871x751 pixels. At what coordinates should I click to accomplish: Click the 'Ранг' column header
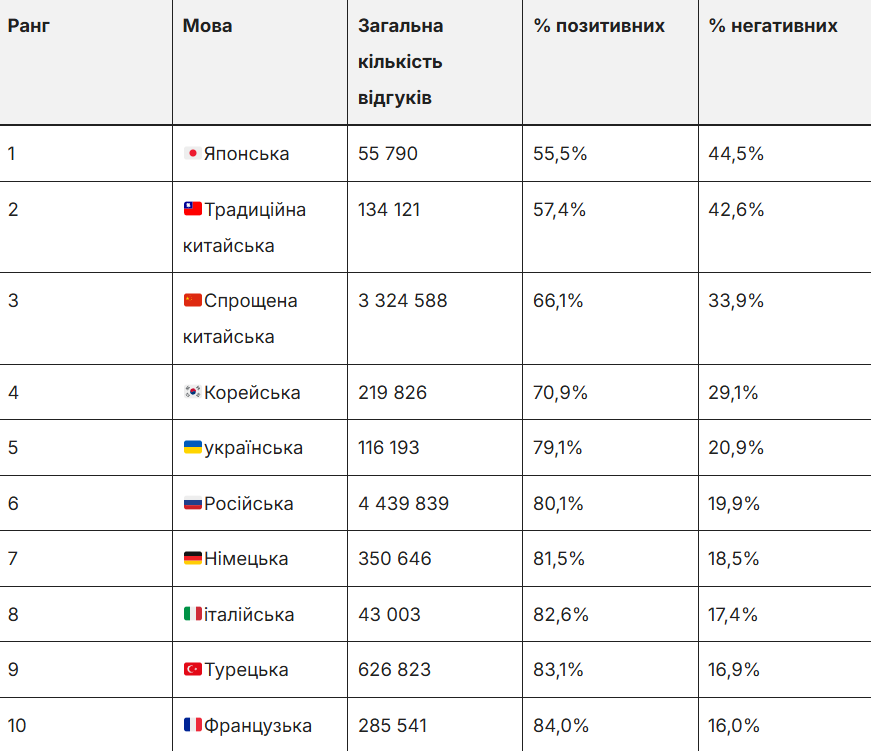[x=29, y=26]
